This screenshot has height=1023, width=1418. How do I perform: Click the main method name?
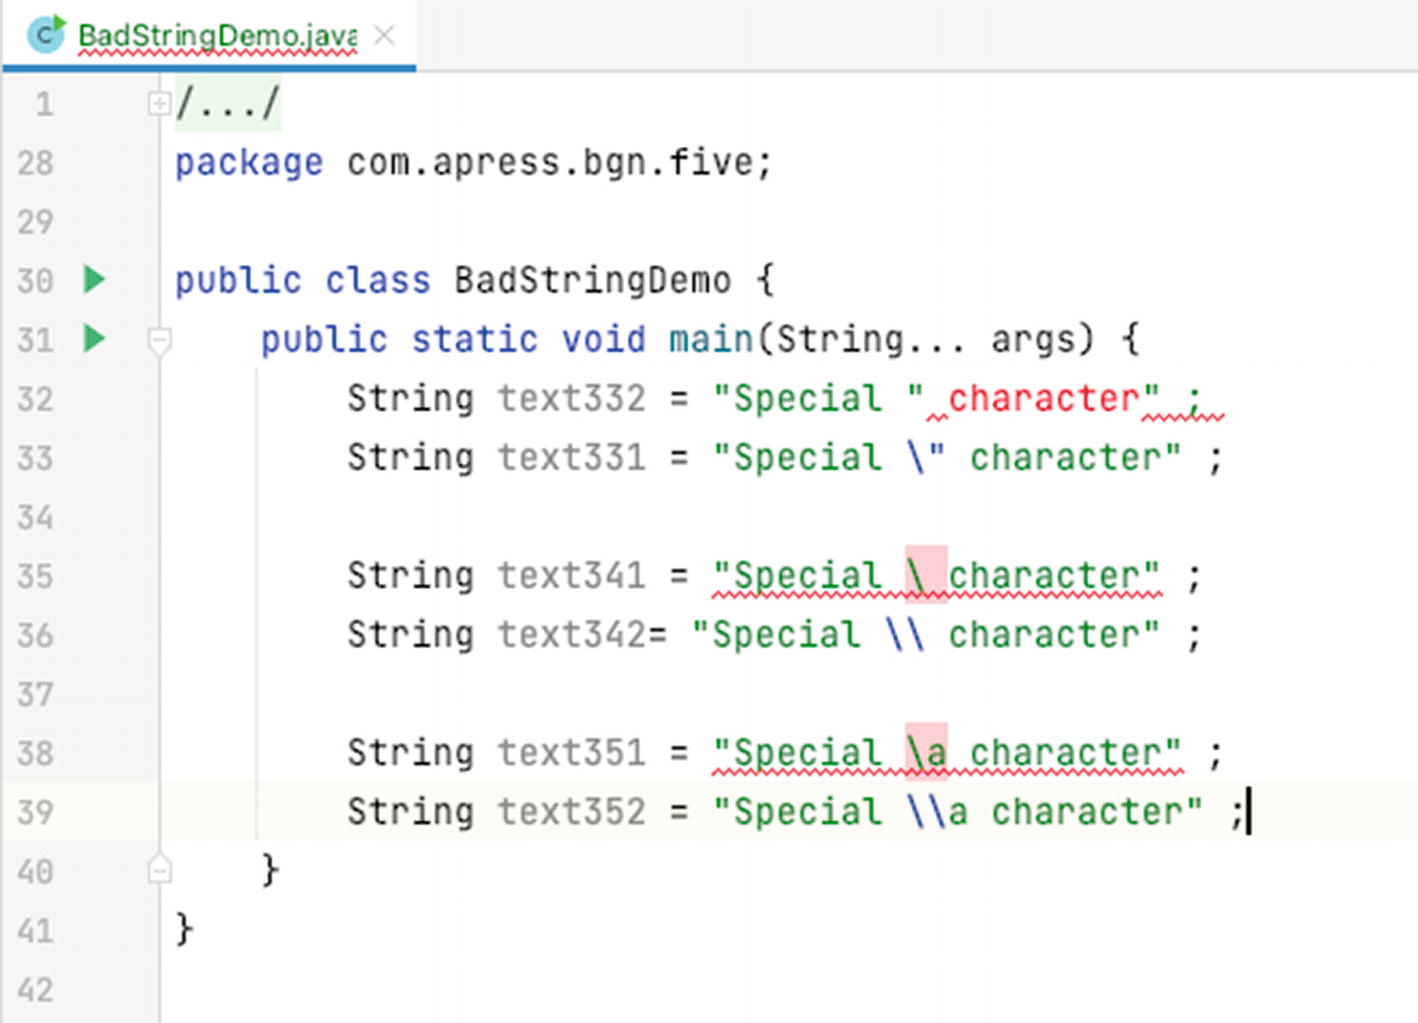pos(711,340)
